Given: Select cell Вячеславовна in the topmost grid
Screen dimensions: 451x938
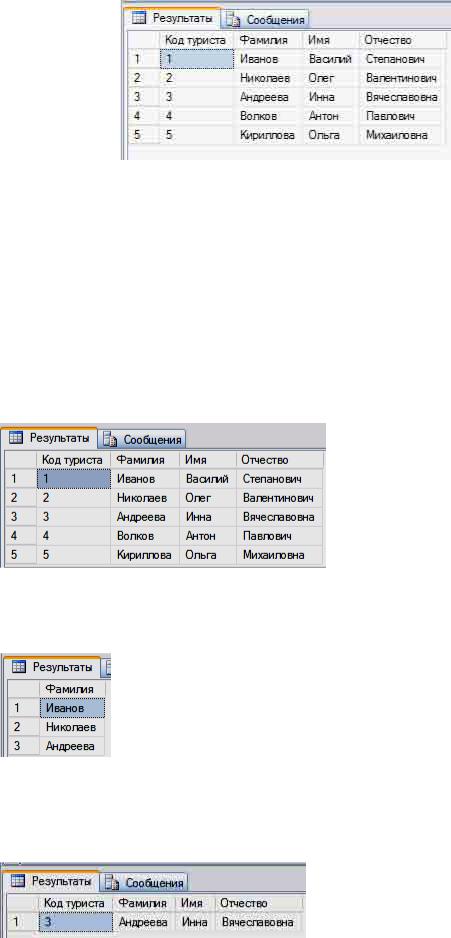Looking at the screenshot, I should pyautogui.click(x=401, y=97).
